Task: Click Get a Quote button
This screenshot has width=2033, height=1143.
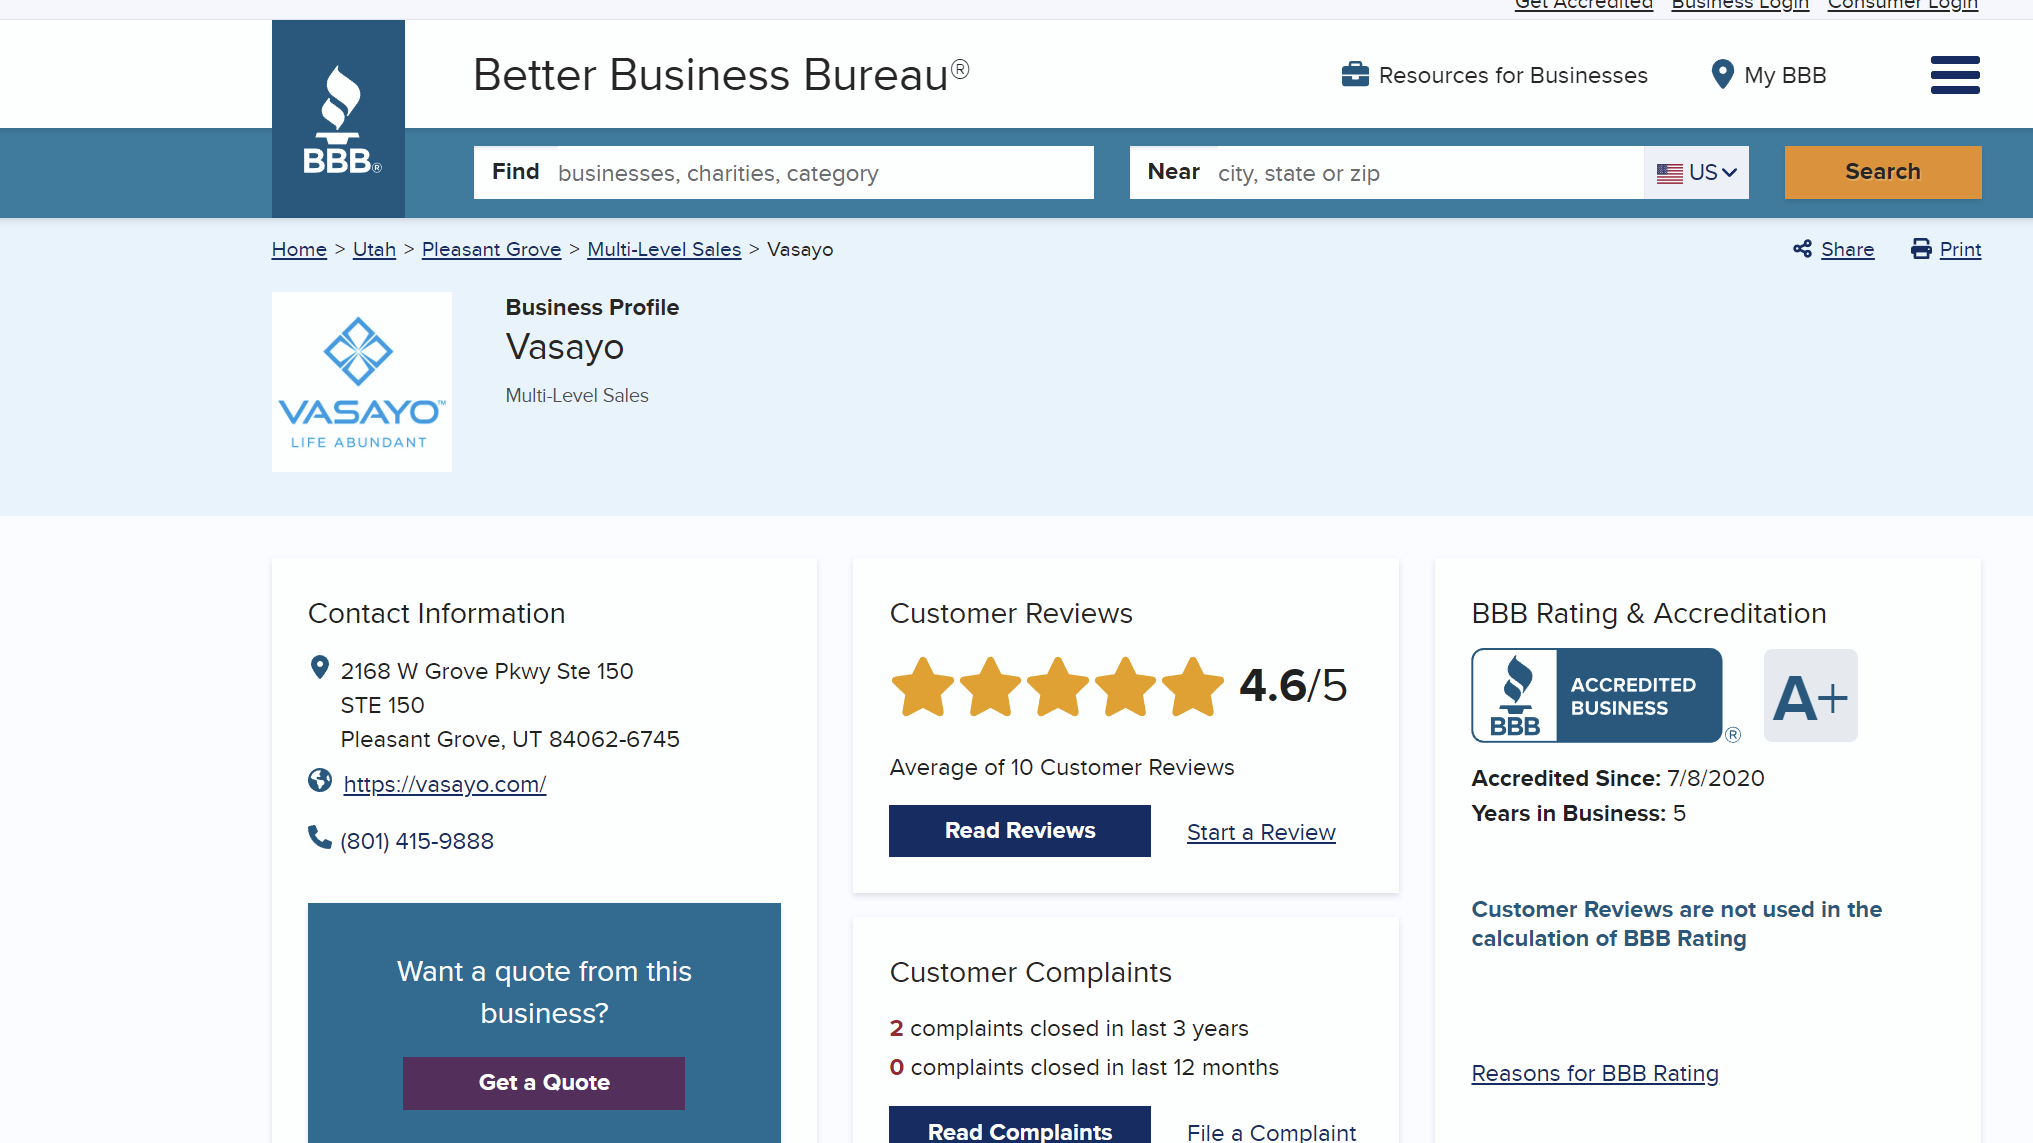Action: pyautogui.click(x=544, y=1082)
